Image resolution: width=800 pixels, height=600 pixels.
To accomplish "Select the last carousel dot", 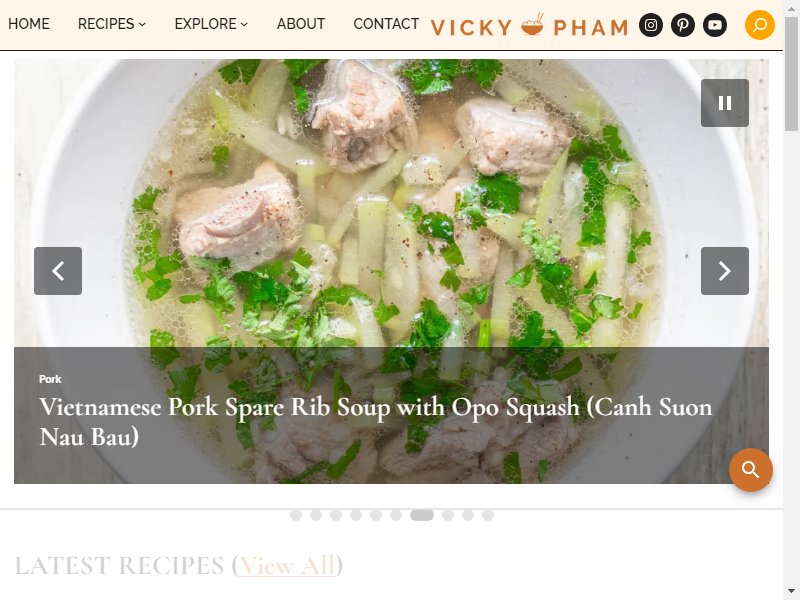I will click(x=488, y=515).
